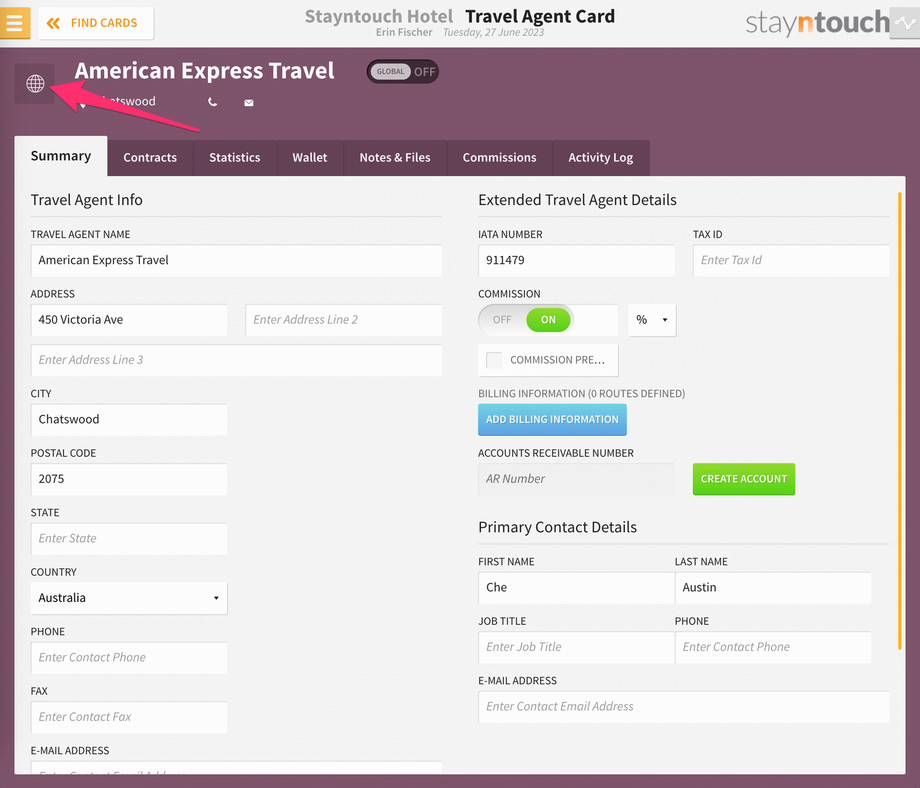
Task: Click the Fax input field
Action: (129, 717)
